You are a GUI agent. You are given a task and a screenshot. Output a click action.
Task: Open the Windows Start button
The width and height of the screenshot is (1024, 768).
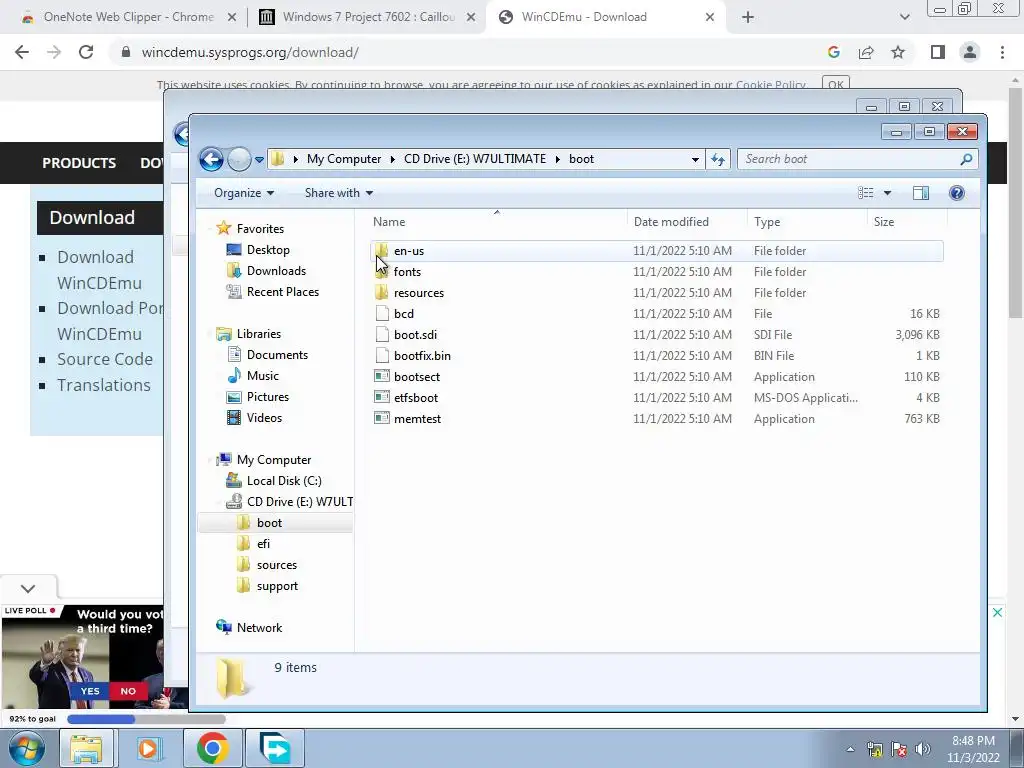[27, 748]
